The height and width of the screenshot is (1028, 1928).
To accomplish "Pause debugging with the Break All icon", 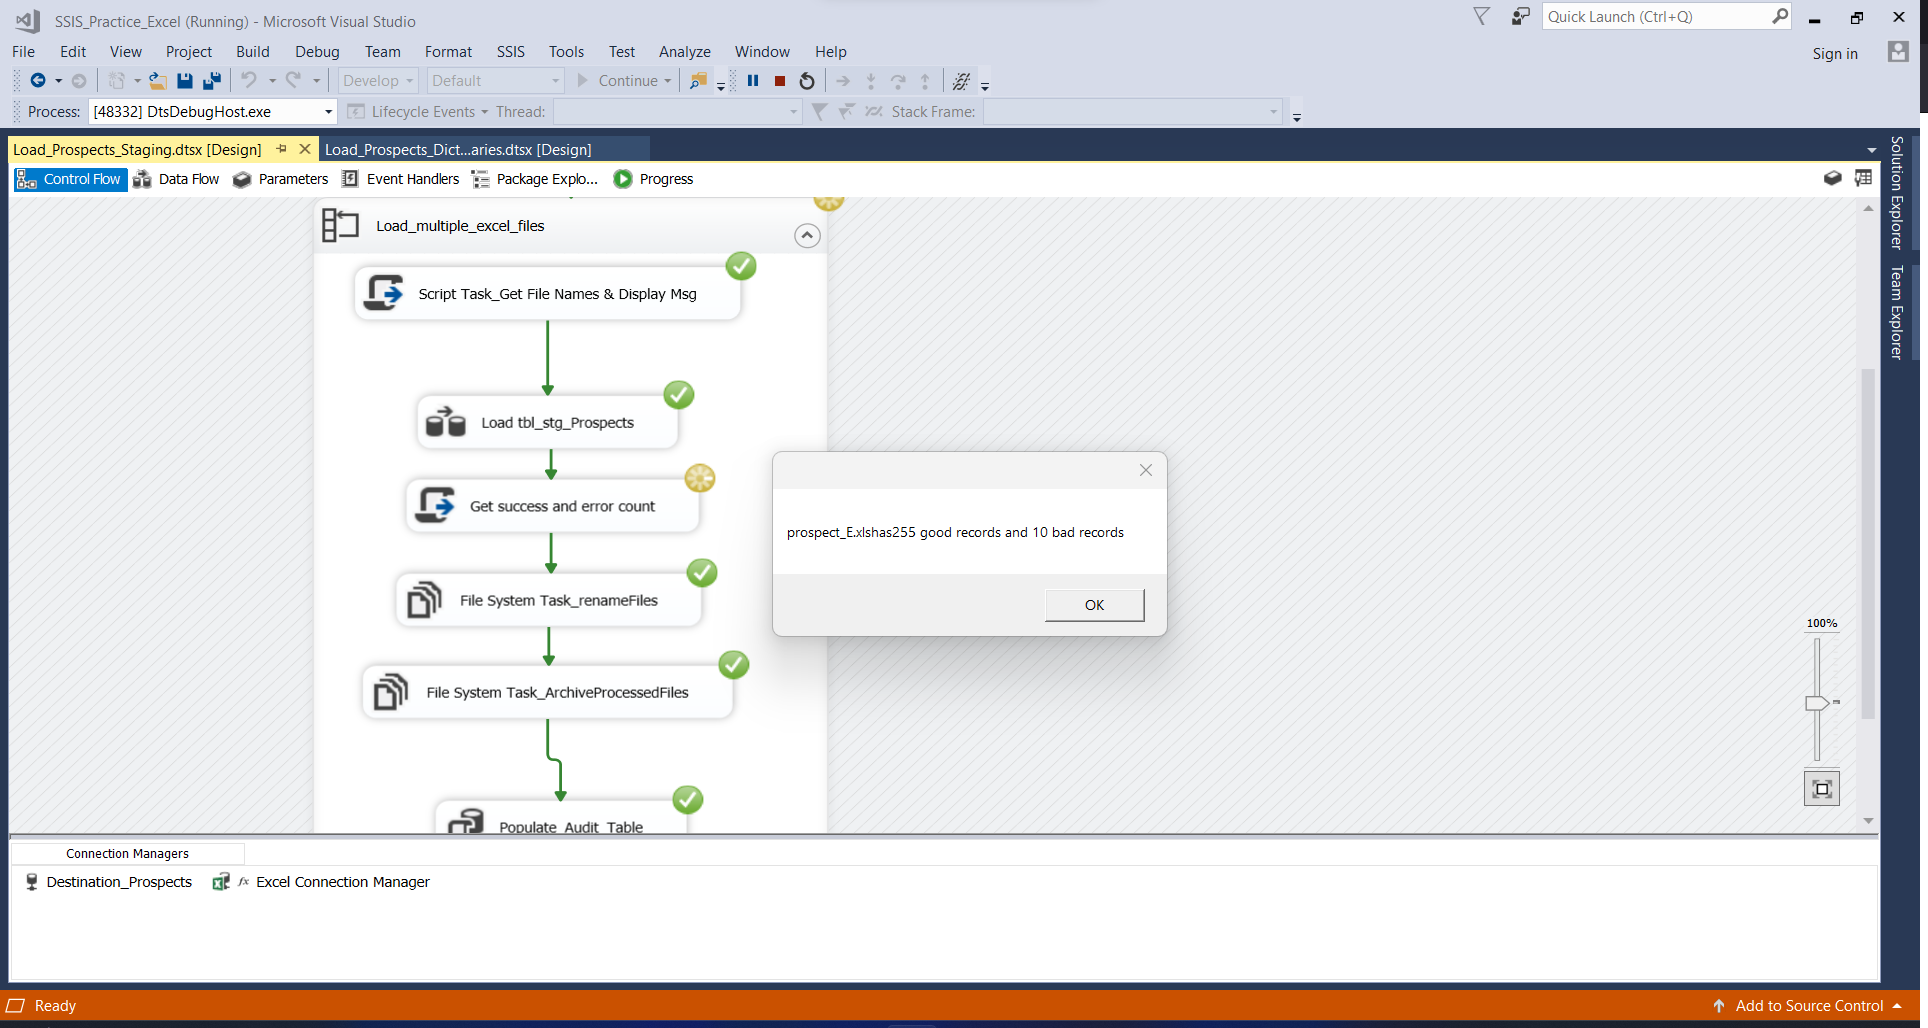I will pos(753,81).
